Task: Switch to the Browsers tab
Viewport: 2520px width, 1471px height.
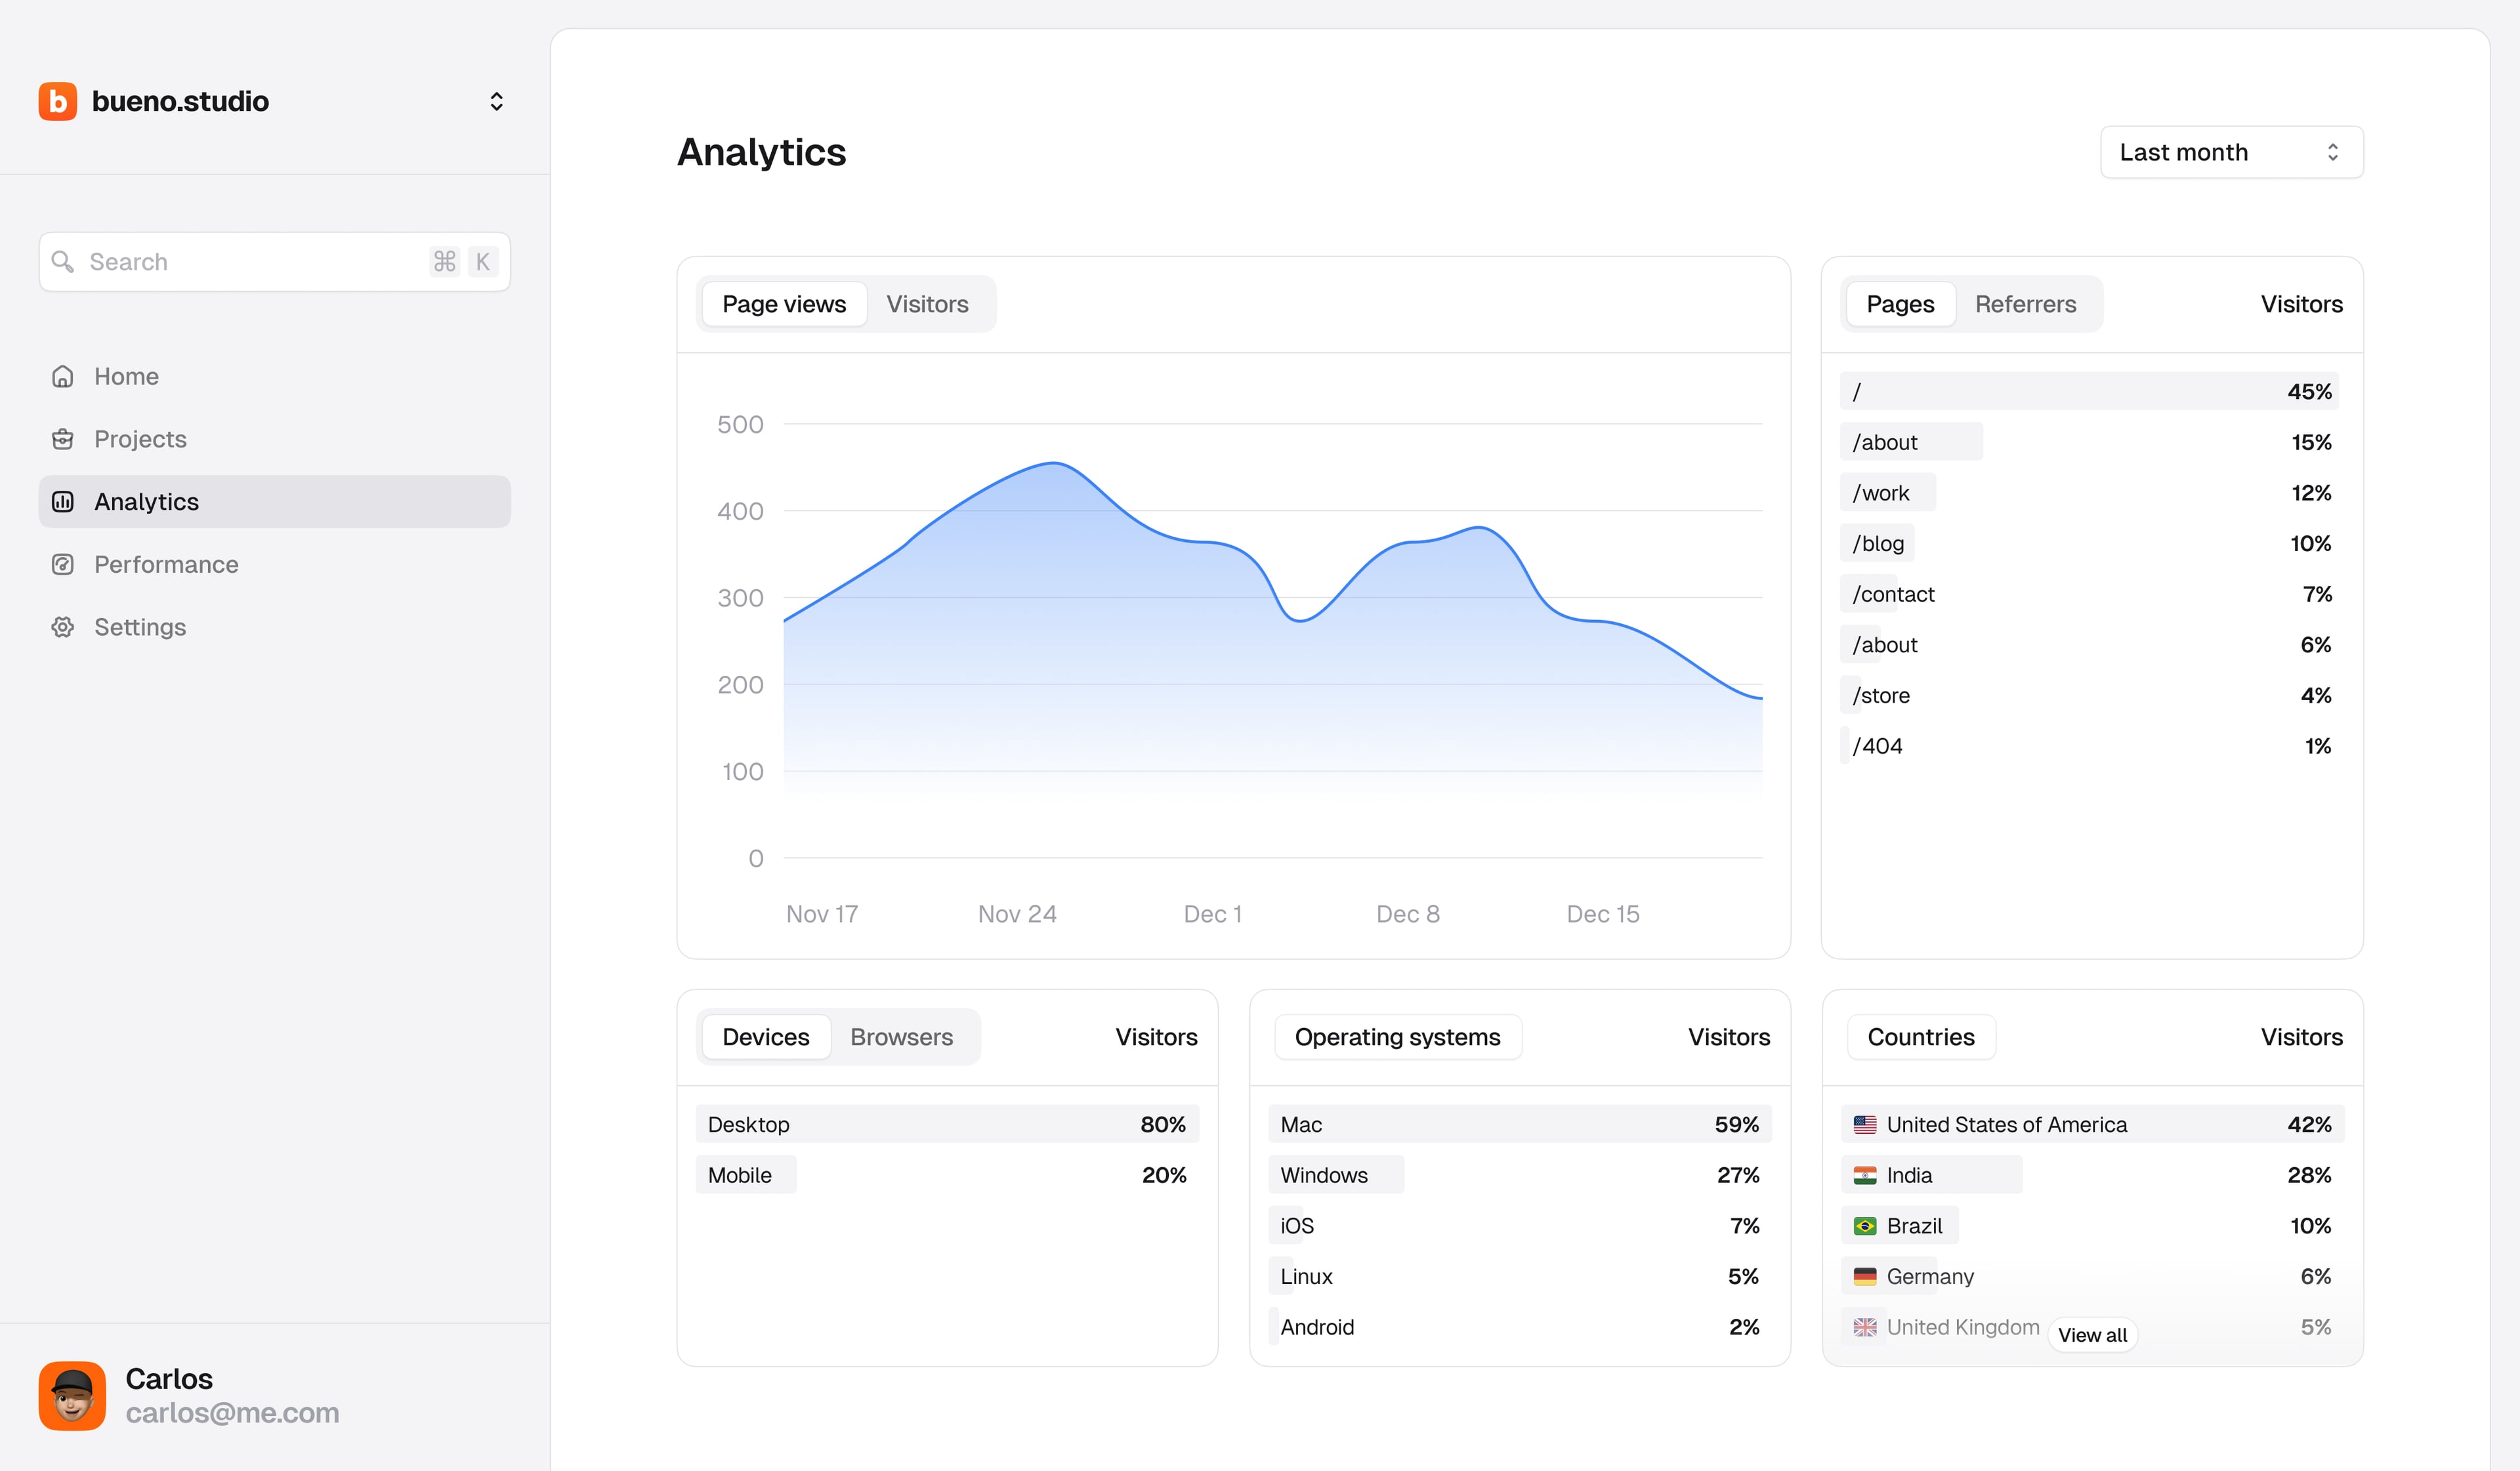Action: click(901, 1037)
